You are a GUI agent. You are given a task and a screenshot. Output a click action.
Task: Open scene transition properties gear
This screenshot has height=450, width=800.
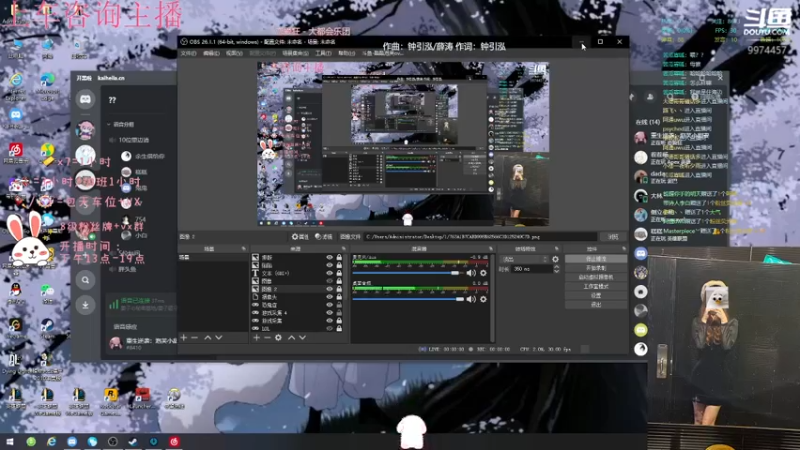[x=555, y=259]
